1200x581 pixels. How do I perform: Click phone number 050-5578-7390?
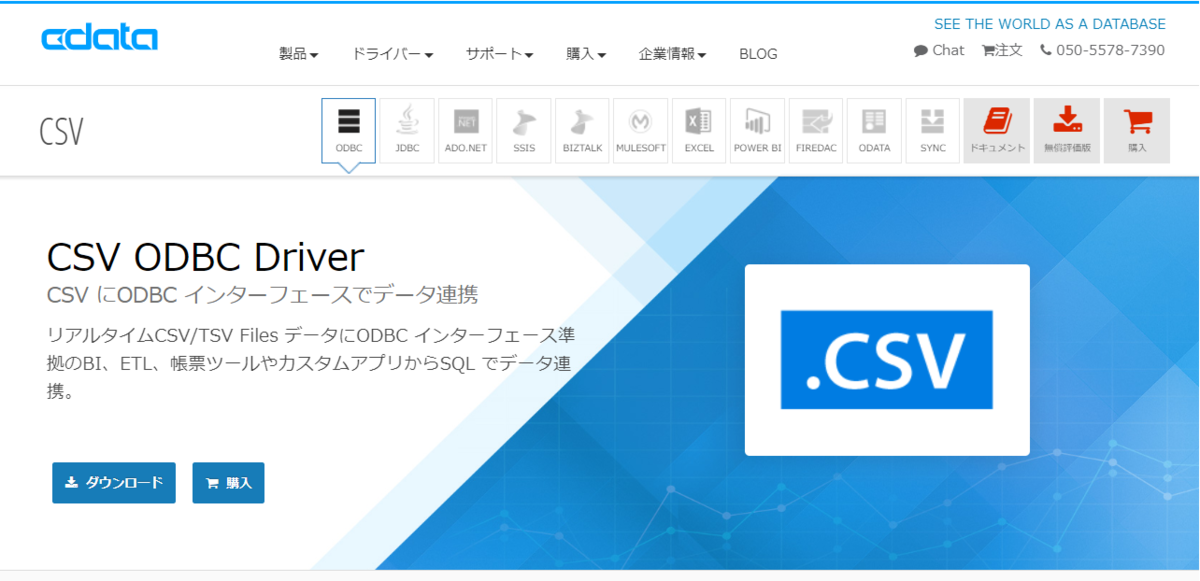1102,50
